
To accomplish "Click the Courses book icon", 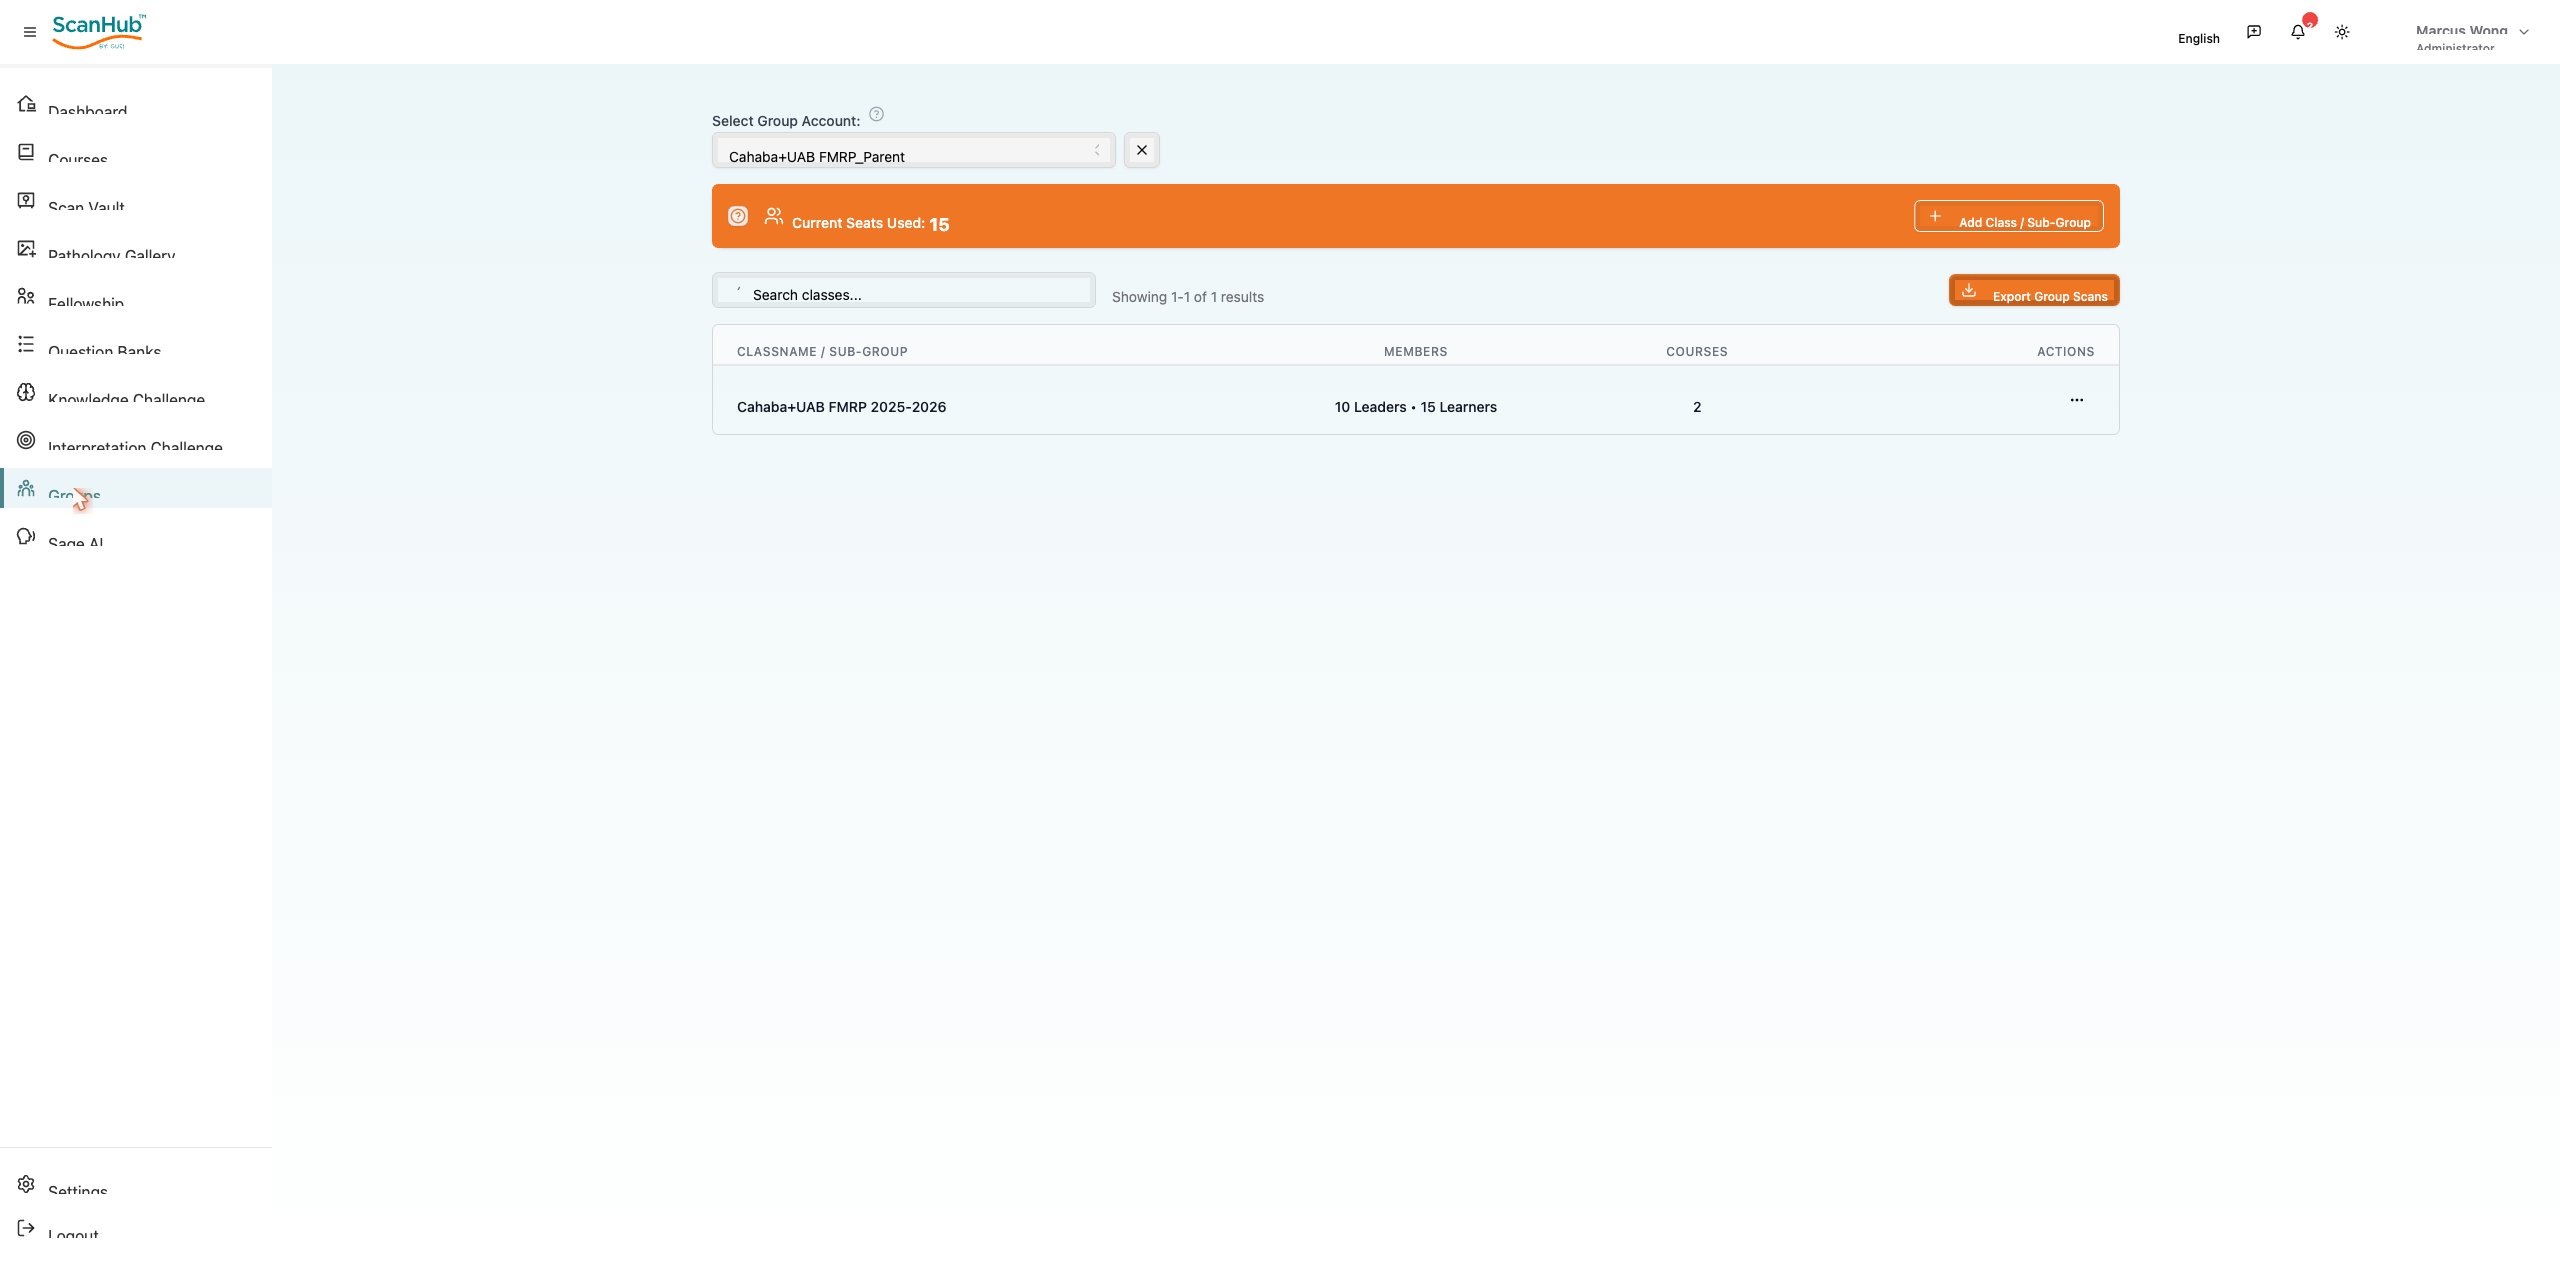I will (x=27, y=152).
